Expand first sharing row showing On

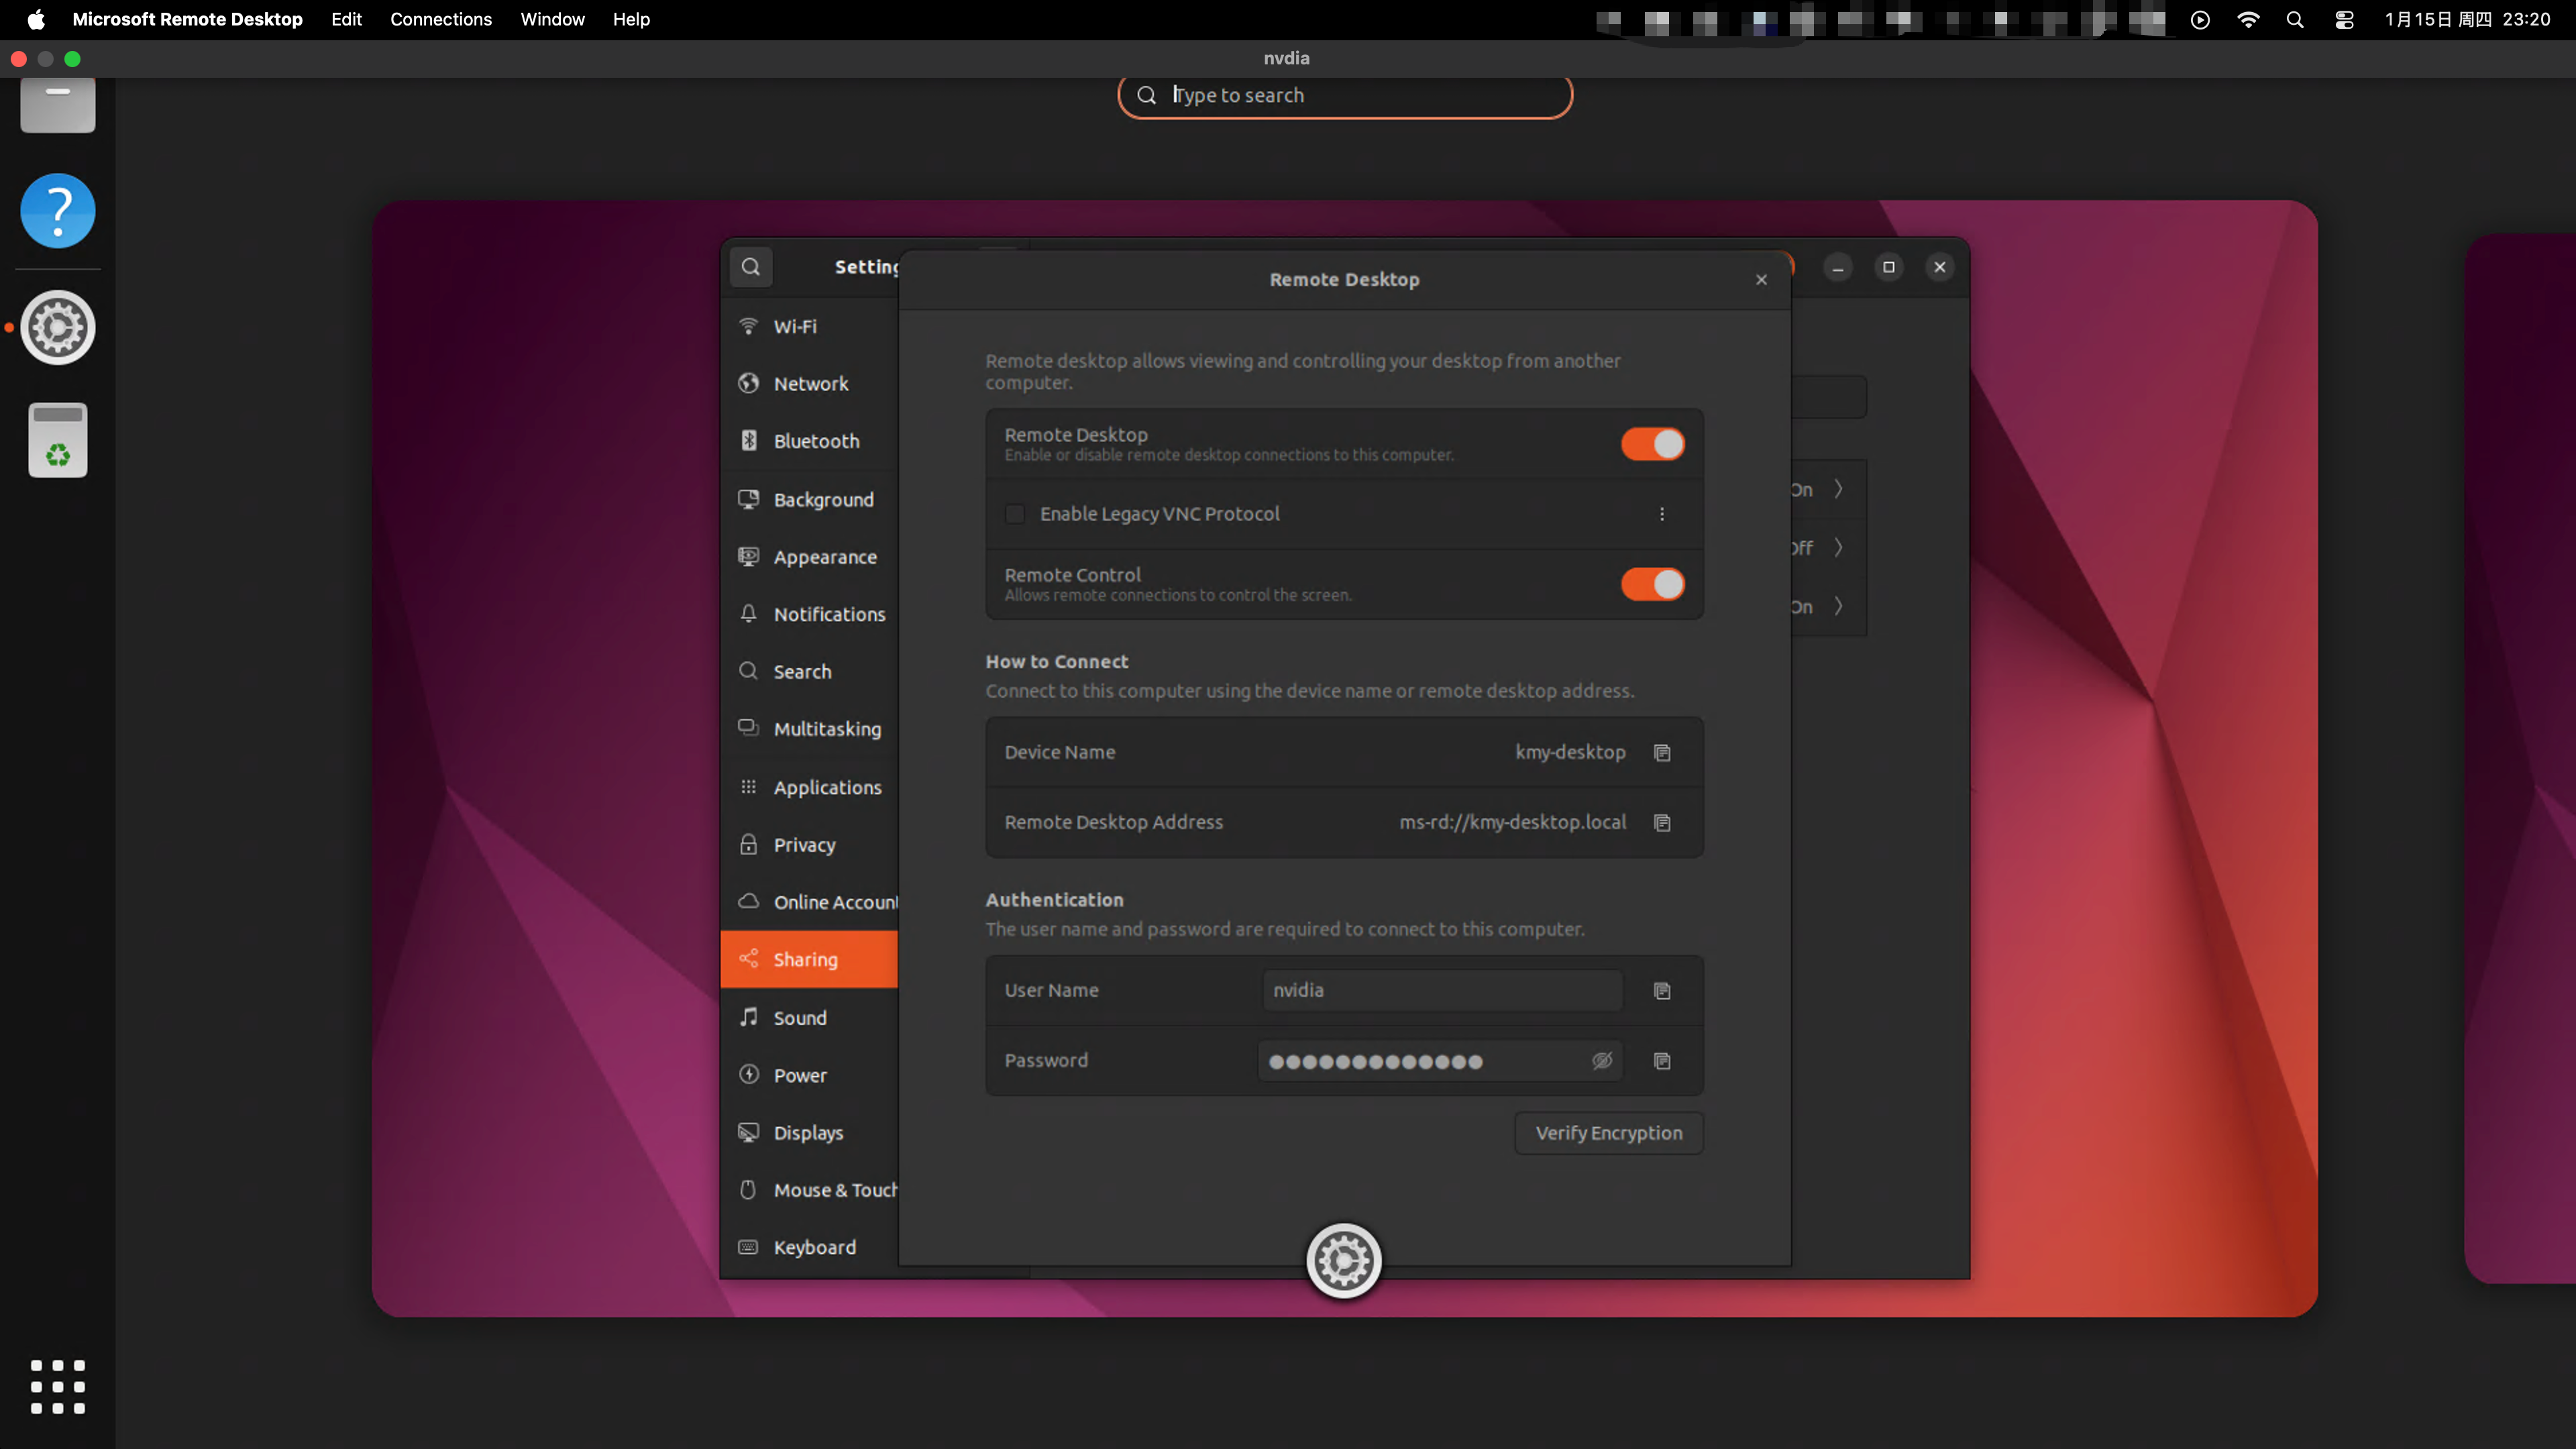point(1828,489)
